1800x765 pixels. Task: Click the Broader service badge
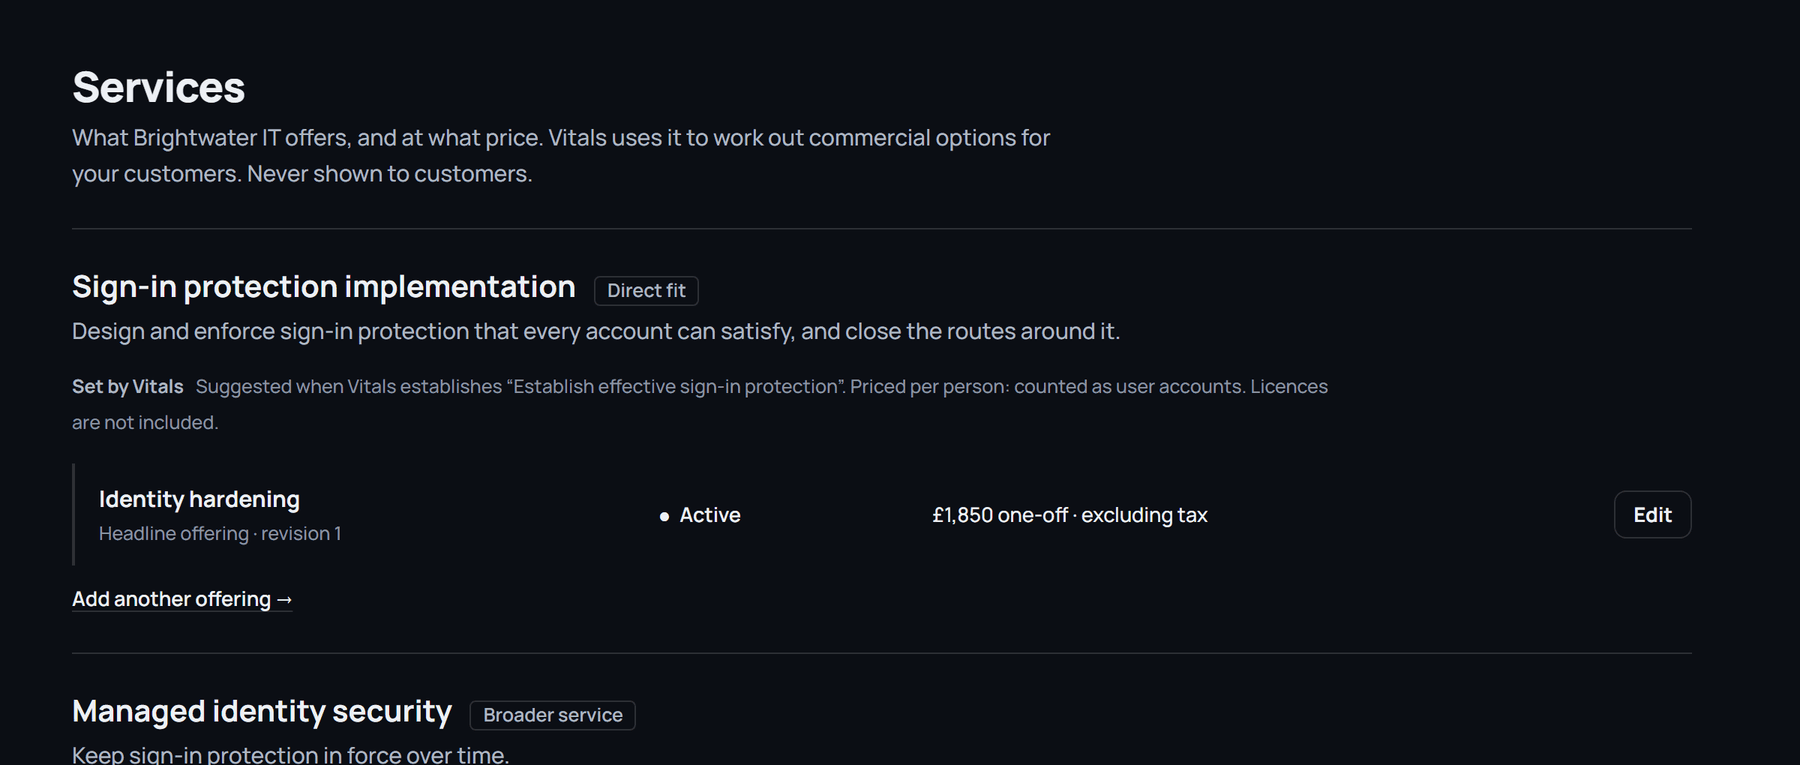coord(552,715)
